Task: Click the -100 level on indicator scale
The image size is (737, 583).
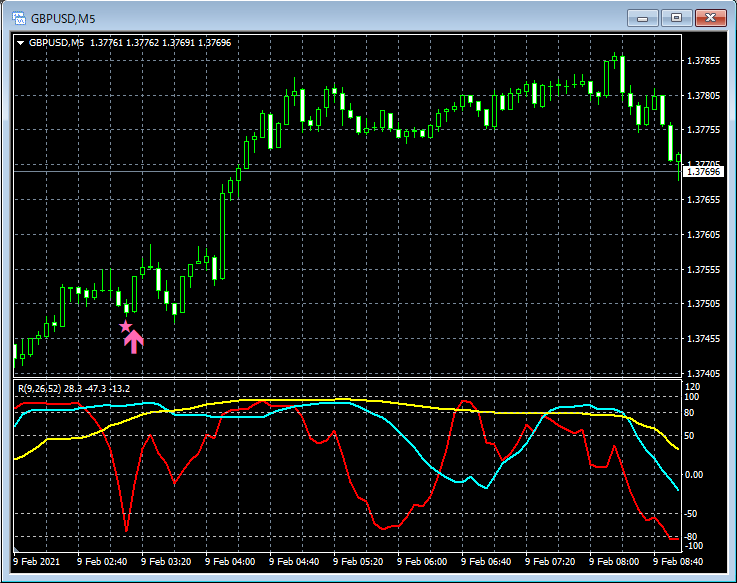Action: click(696, 546)
